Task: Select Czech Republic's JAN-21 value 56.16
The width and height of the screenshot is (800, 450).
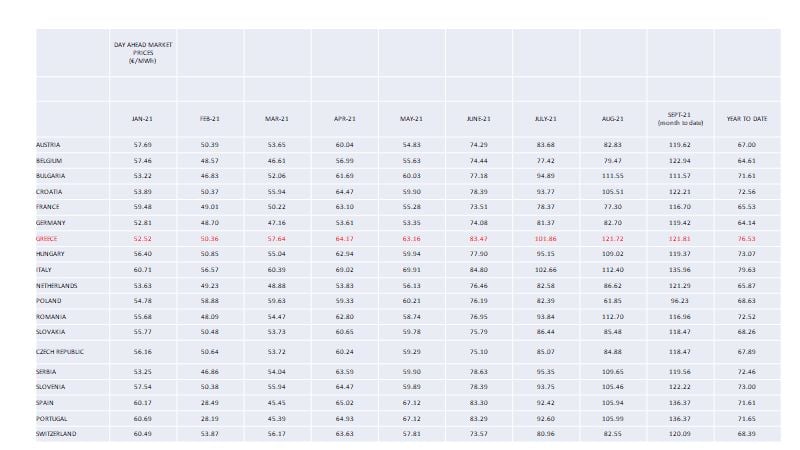Action: [142, 352]
